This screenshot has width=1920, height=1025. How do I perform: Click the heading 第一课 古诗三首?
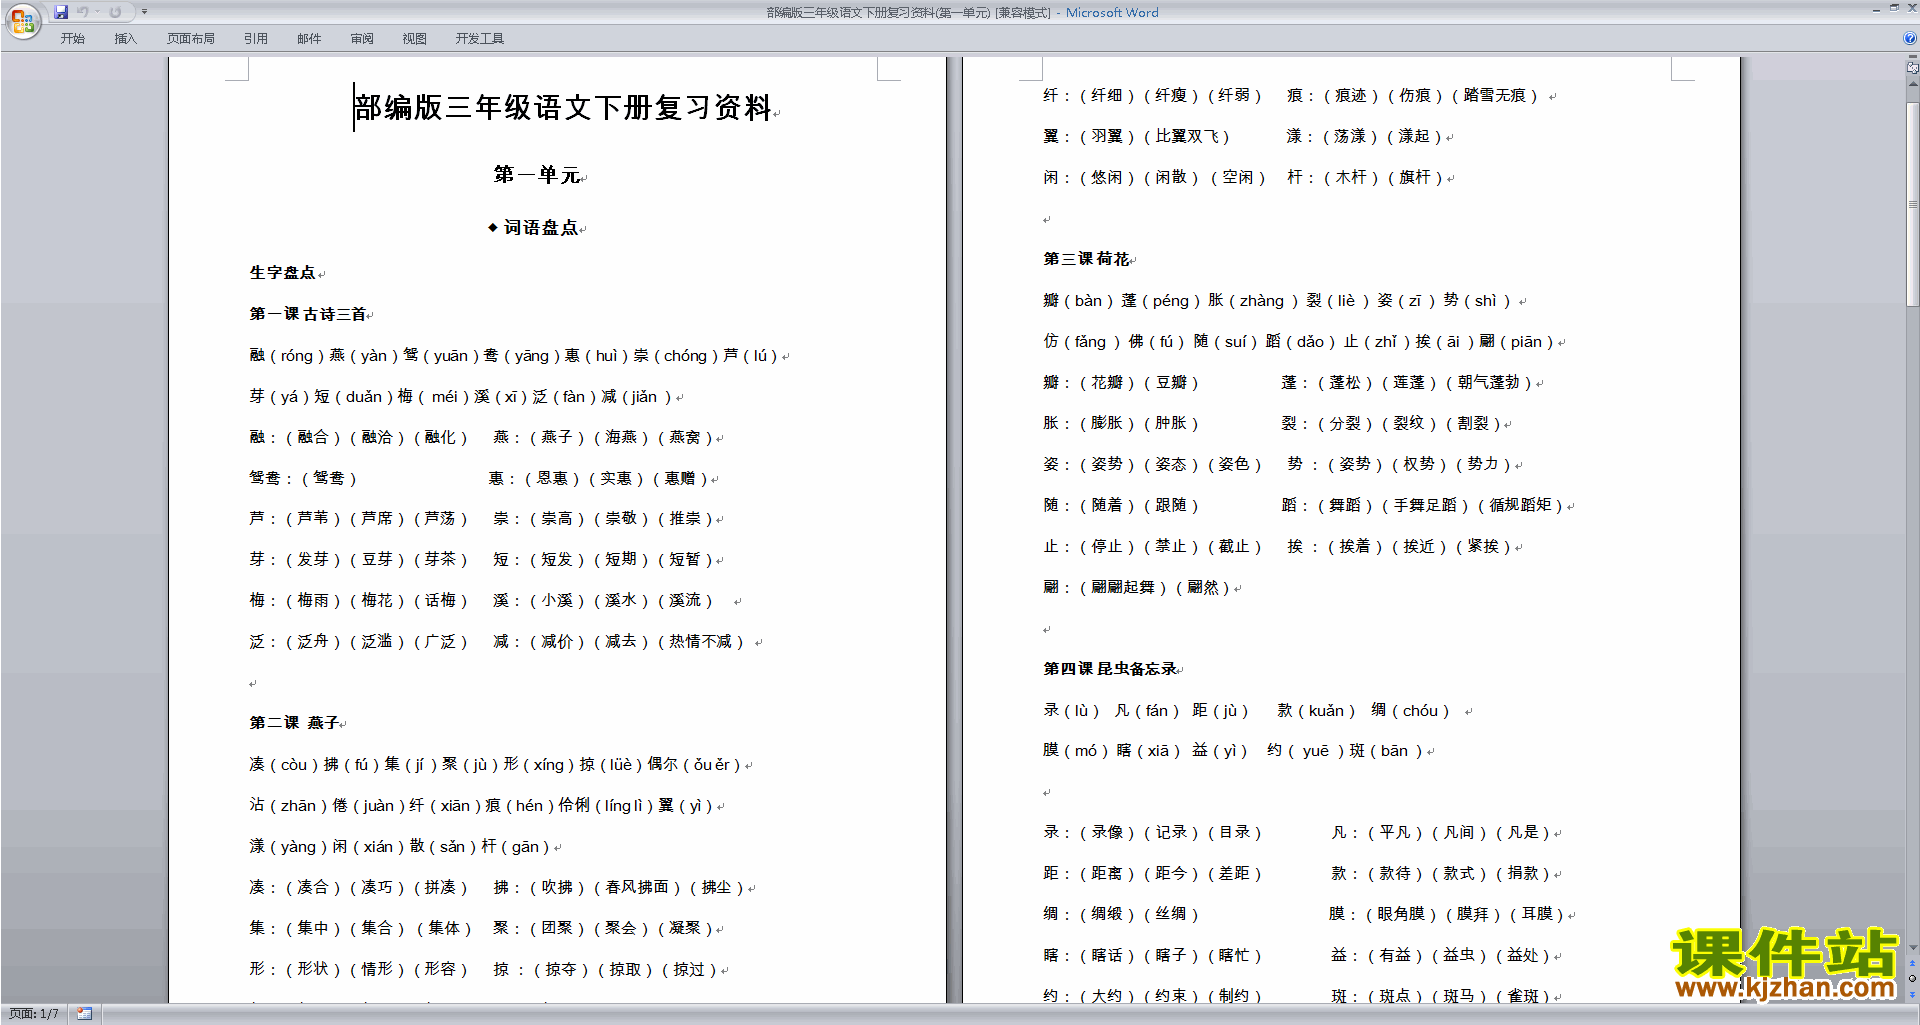pos(308,314)
